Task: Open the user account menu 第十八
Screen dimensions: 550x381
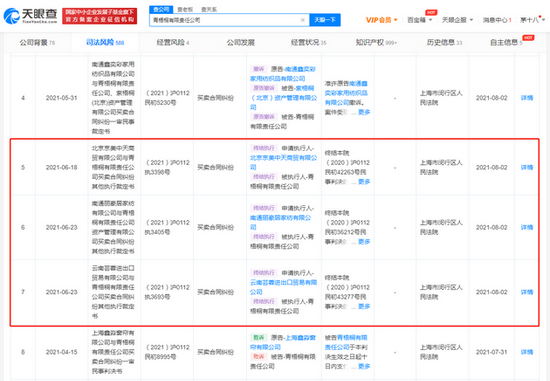Action: [x=532, y=20]
